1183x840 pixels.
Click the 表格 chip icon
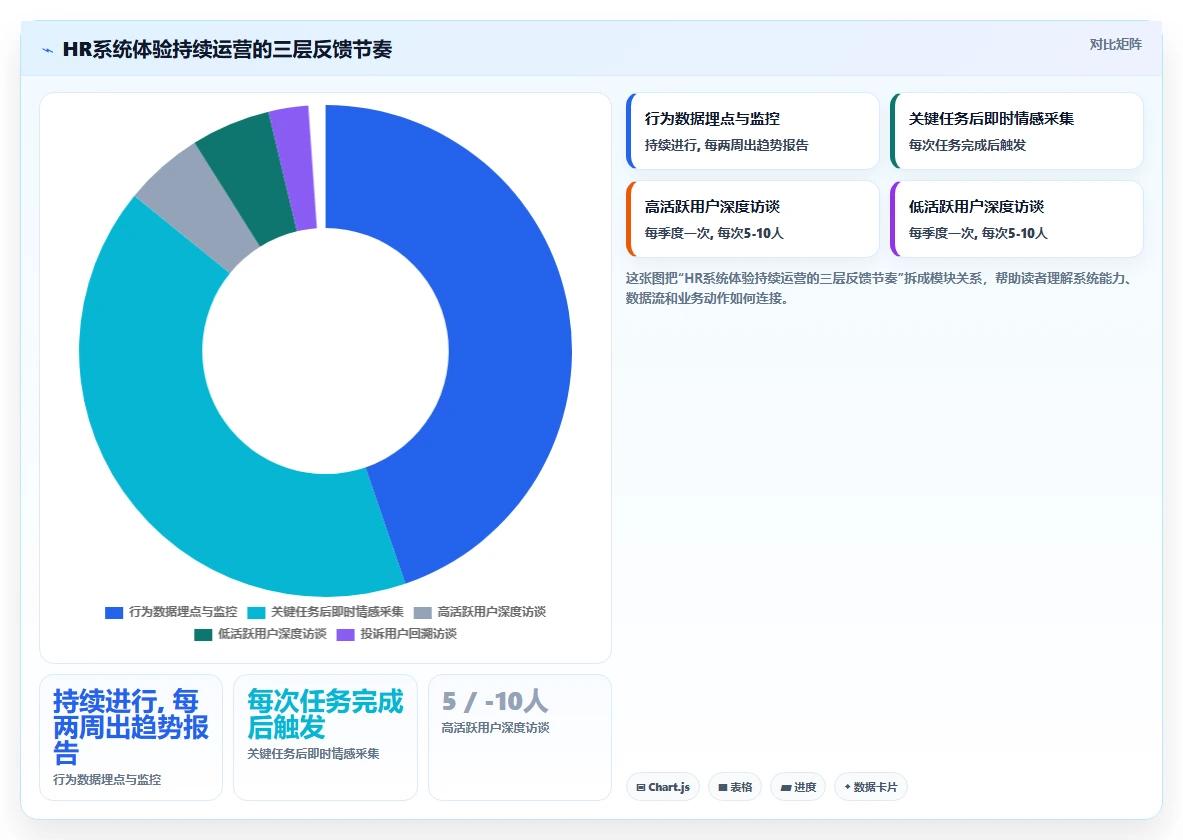click(723, 787)
